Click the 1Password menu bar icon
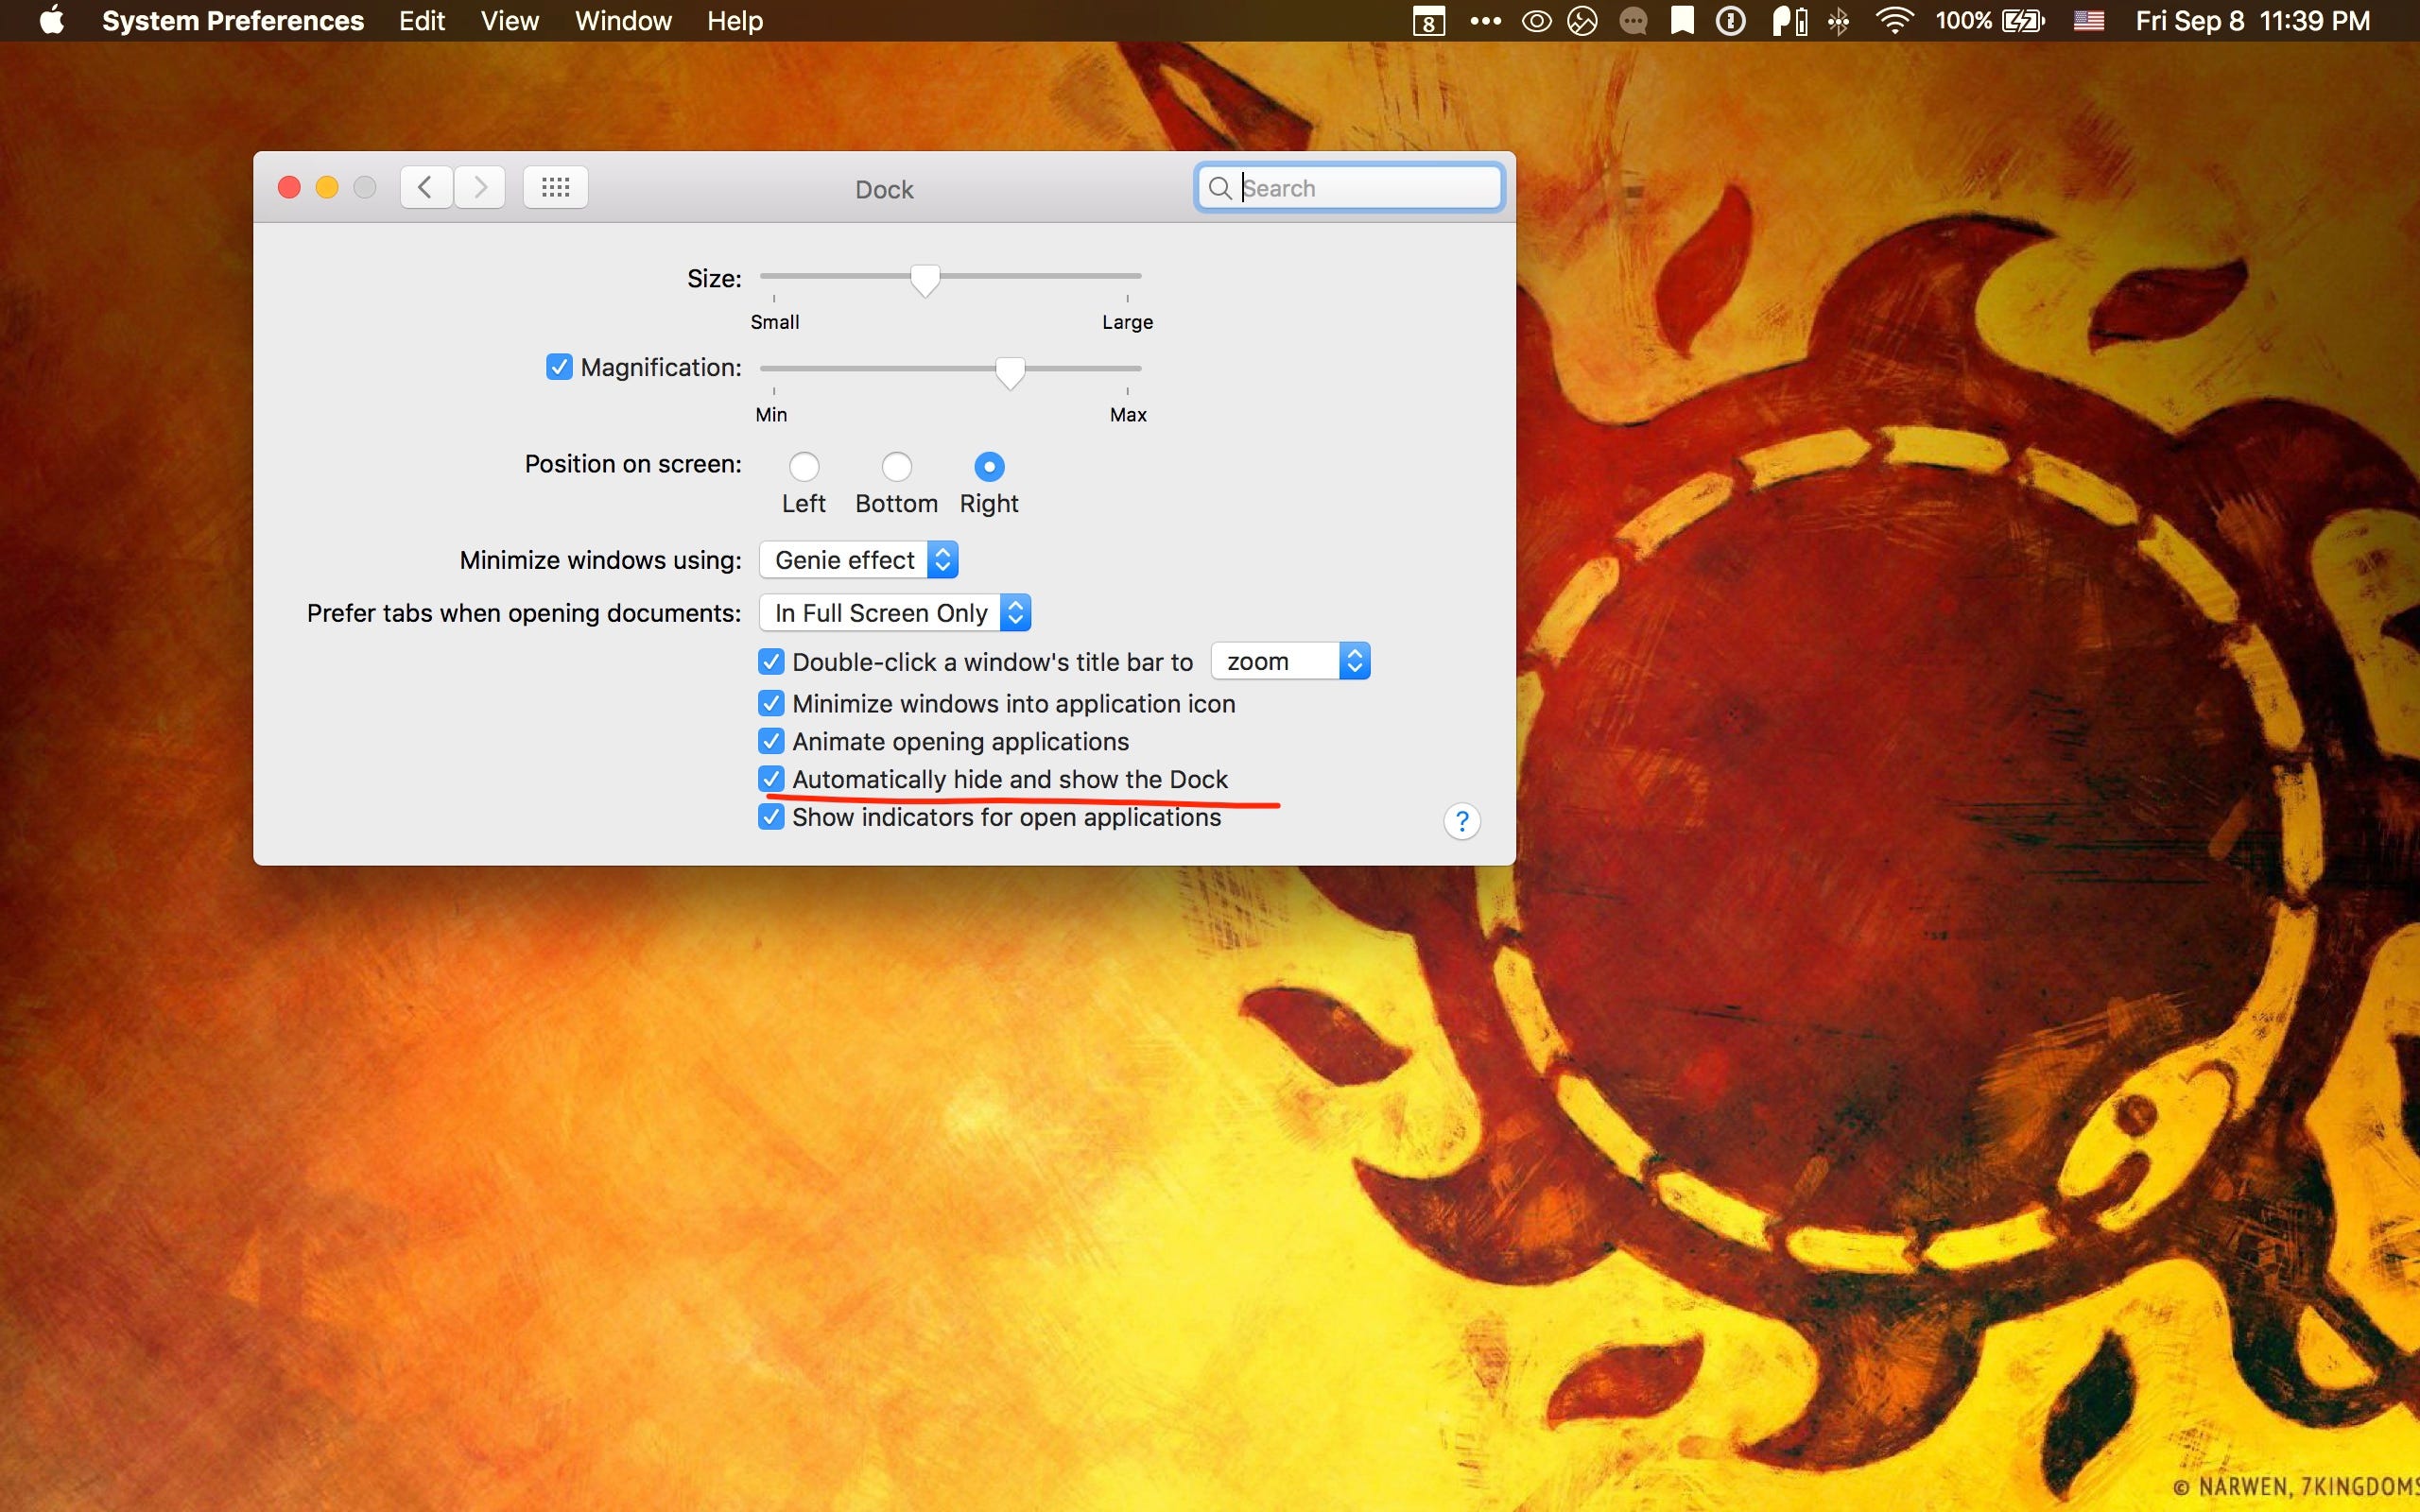This screenshot has height=1512, width=2420. (1730, 21)
